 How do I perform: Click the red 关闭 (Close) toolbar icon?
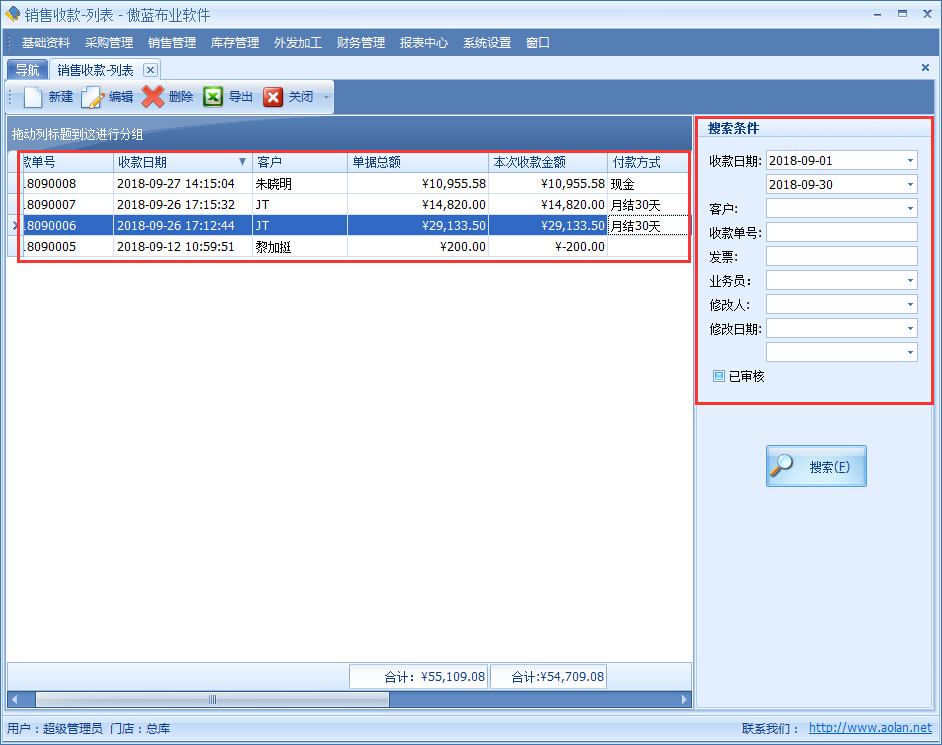[273, 97]
